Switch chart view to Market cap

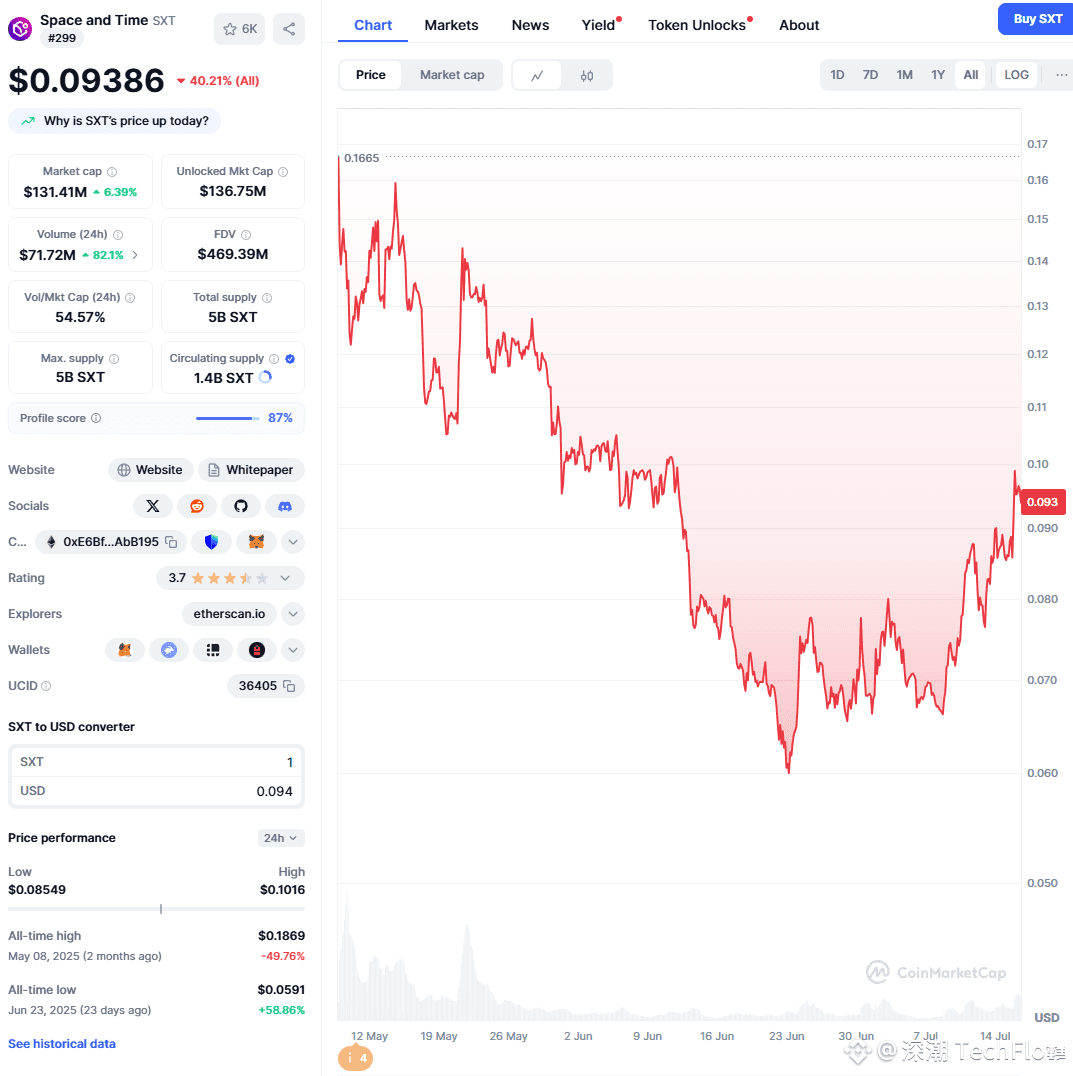point(451,75)
